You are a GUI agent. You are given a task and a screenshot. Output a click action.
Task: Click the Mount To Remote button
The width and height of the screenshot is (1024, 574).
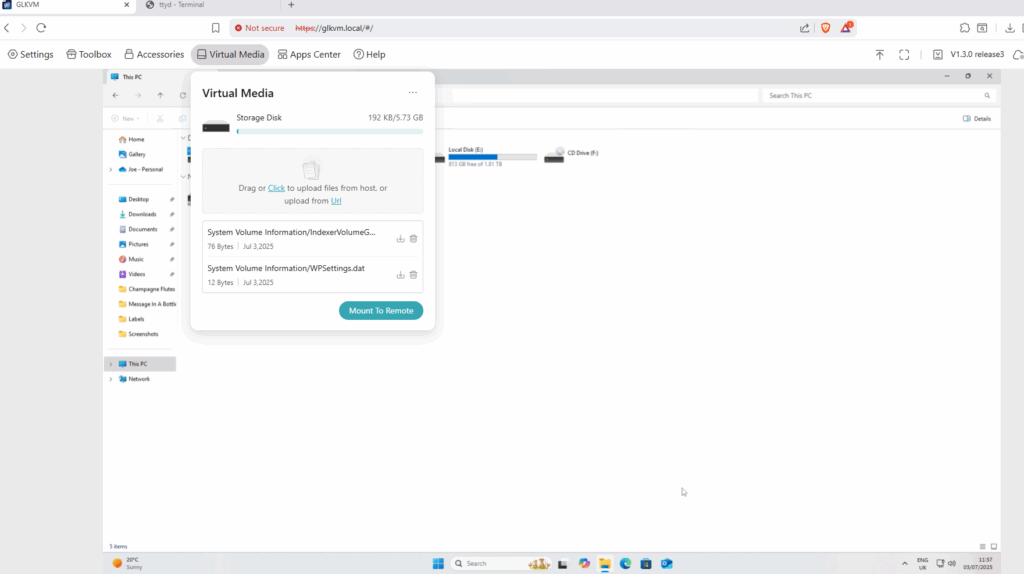click(x=381, y=311)
